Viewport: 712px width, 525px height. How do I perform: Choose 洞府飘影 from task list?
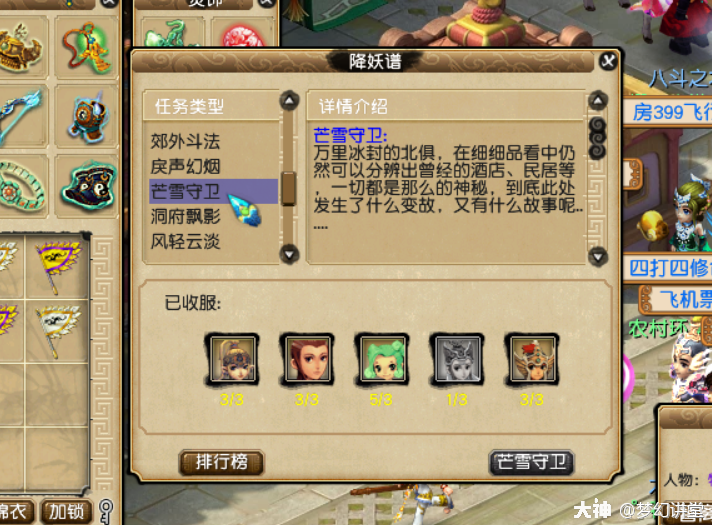[x=185, y=217]
